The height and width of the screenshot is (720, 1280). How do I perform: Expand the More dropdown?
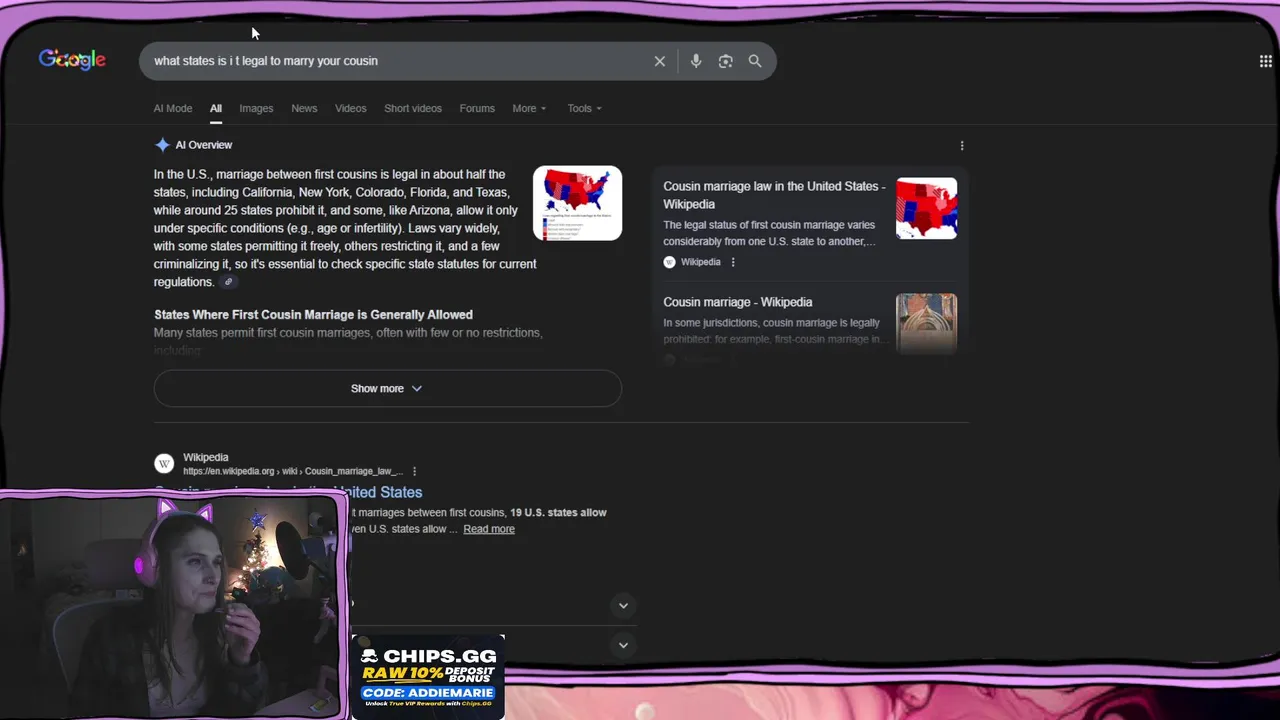coord(529,108)
